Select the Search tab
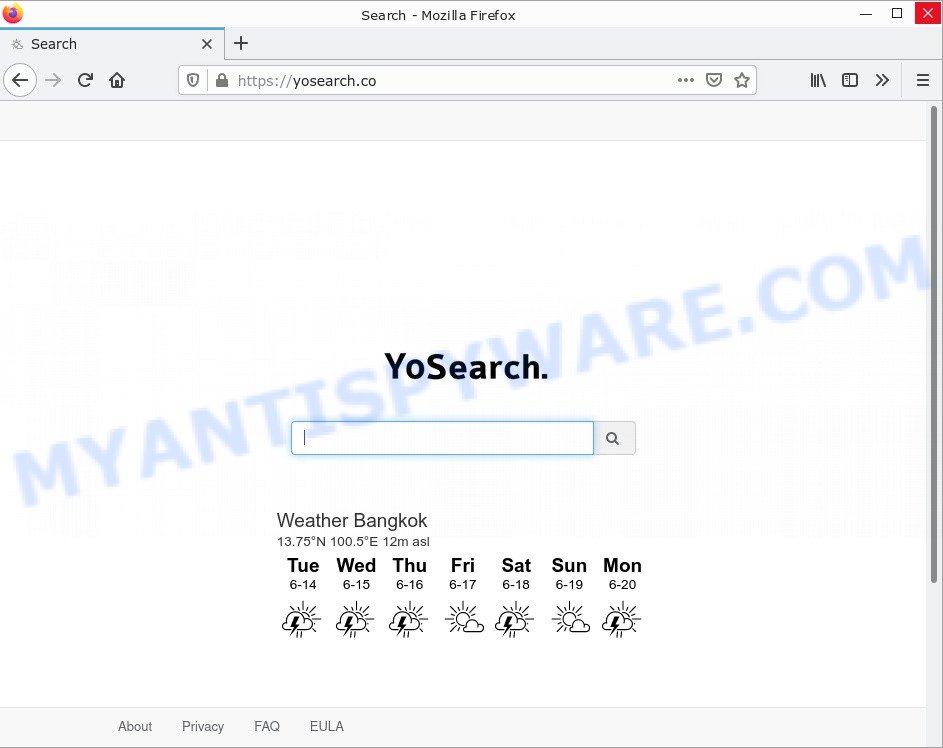 pyautogui.click(x=112, y=44)
